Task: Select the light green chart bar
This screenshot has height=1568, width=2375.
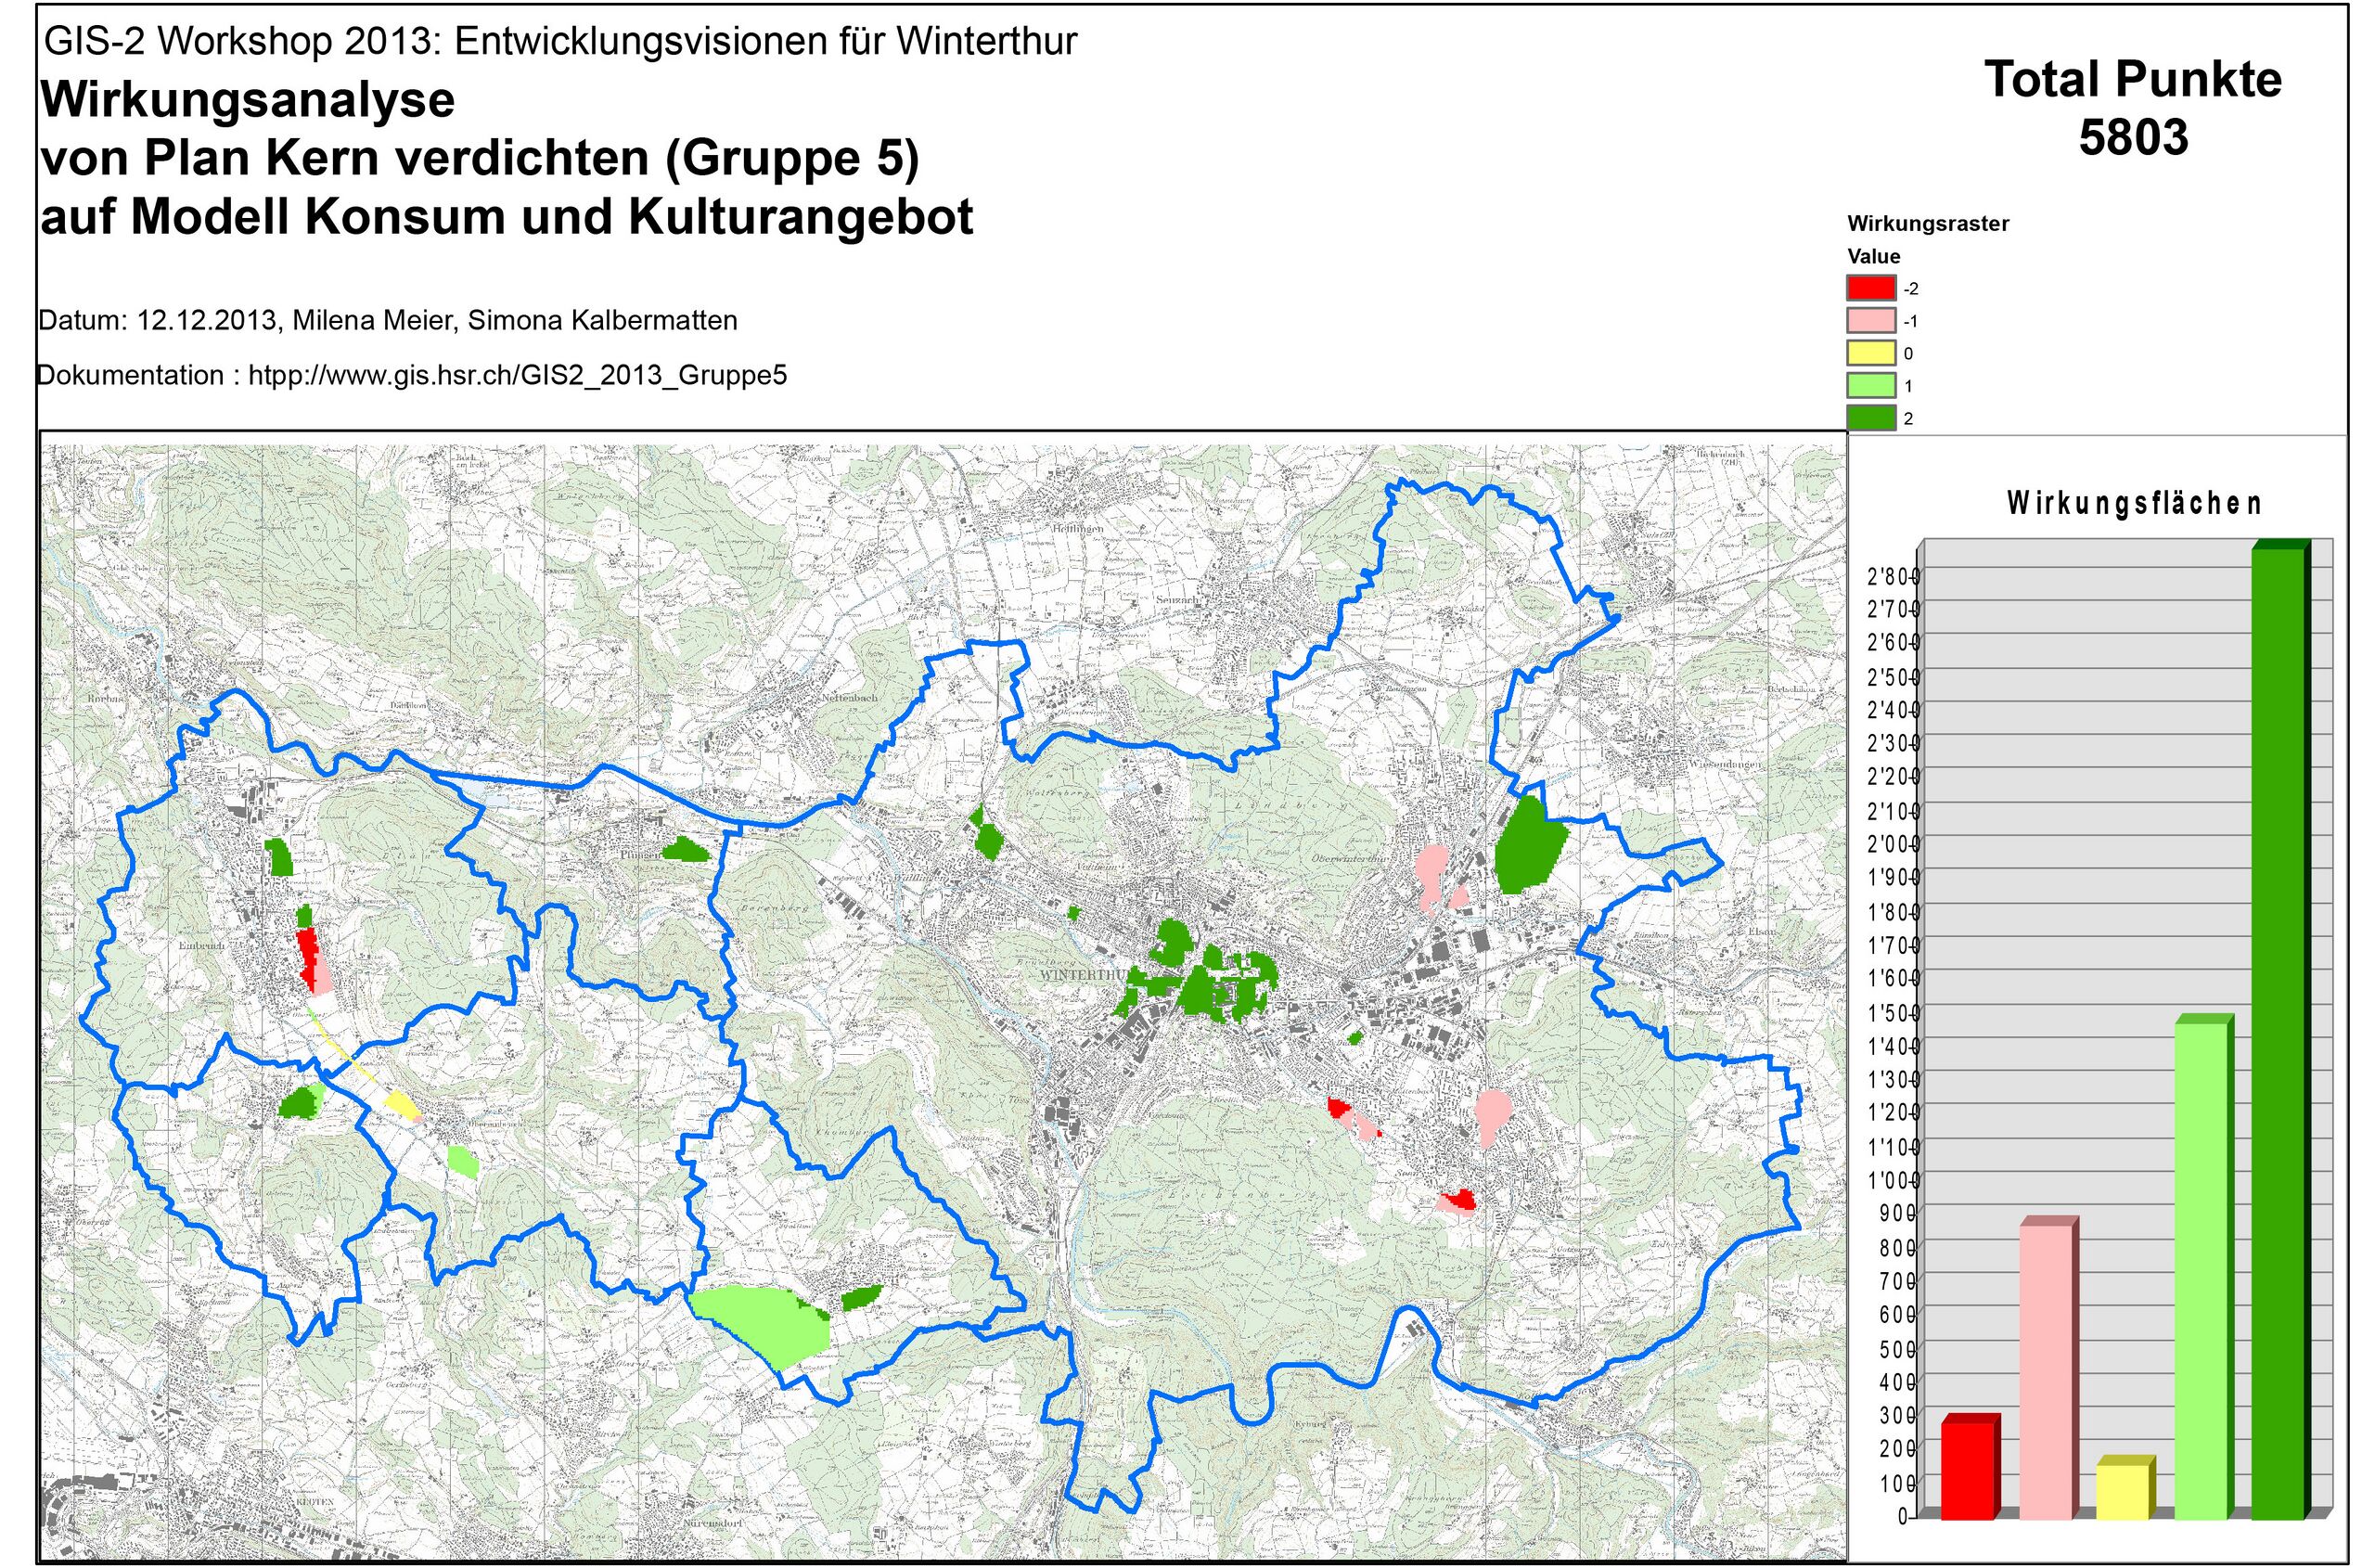Action: (x=2200, y=1271)
